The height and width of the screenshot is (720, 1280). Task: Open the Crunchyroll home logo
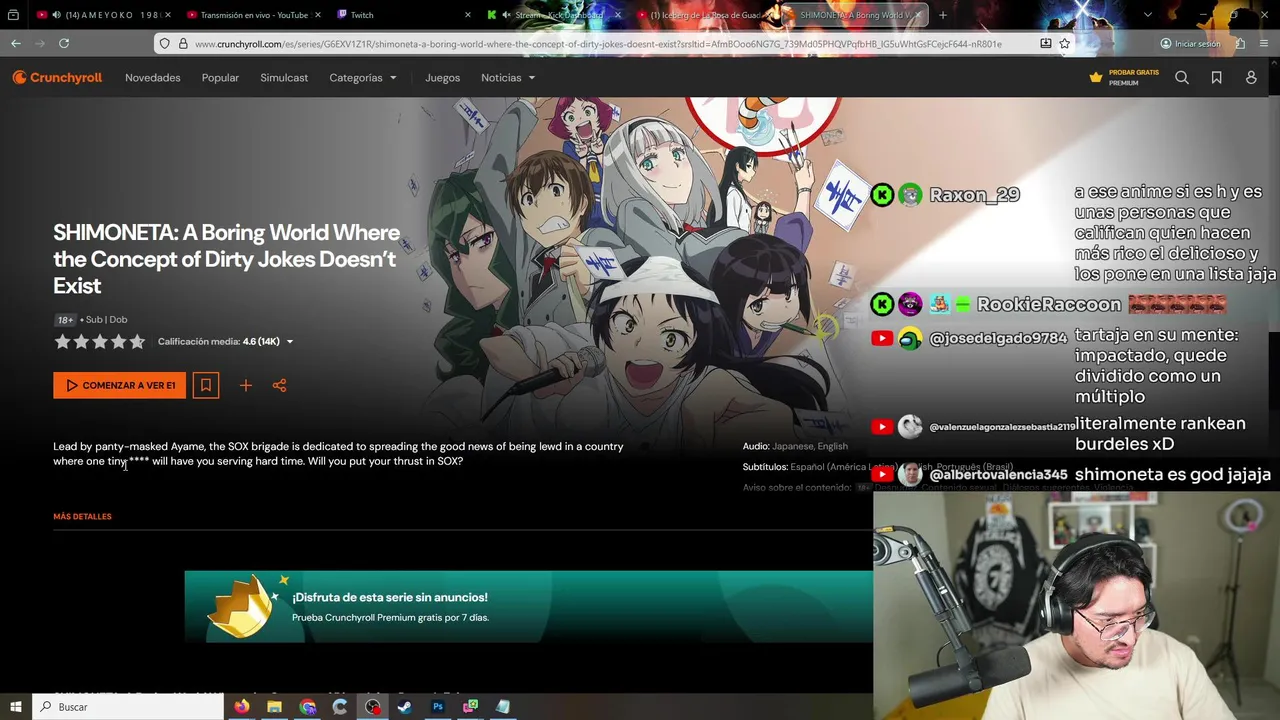57,78
